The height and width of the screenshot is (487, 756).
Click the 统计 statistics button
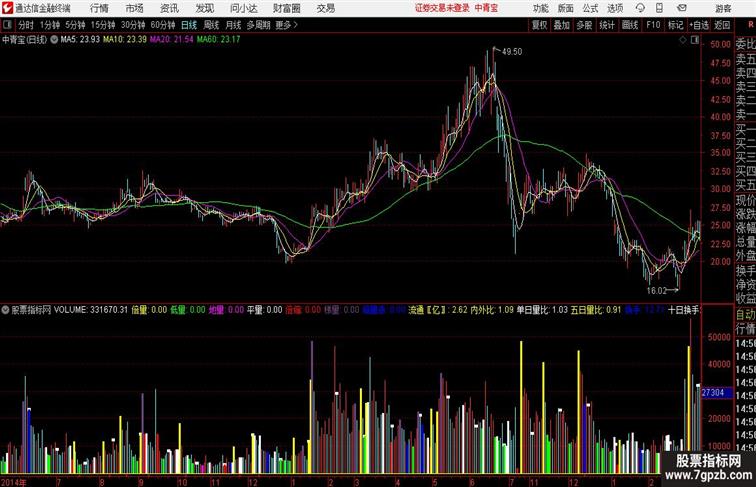pyautogui.click(x=607, y=25)
